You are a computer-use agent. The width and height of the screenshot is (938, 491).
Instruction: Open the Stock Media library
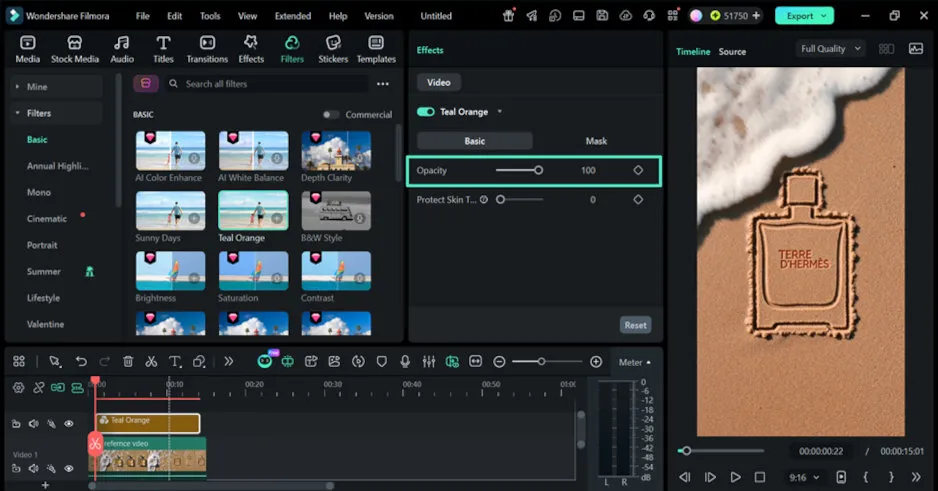click(75, 49)
